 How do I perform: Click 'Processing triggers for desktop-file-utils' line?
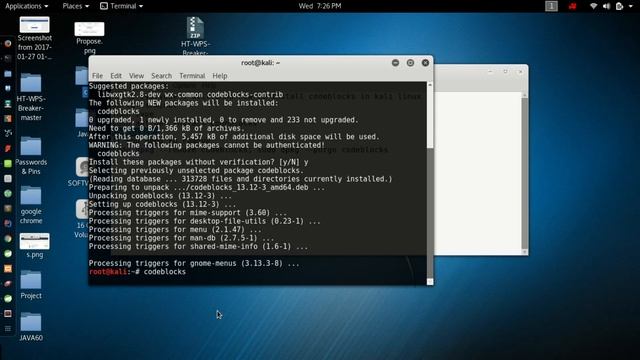pyautogui.click(x=204, y=221)
